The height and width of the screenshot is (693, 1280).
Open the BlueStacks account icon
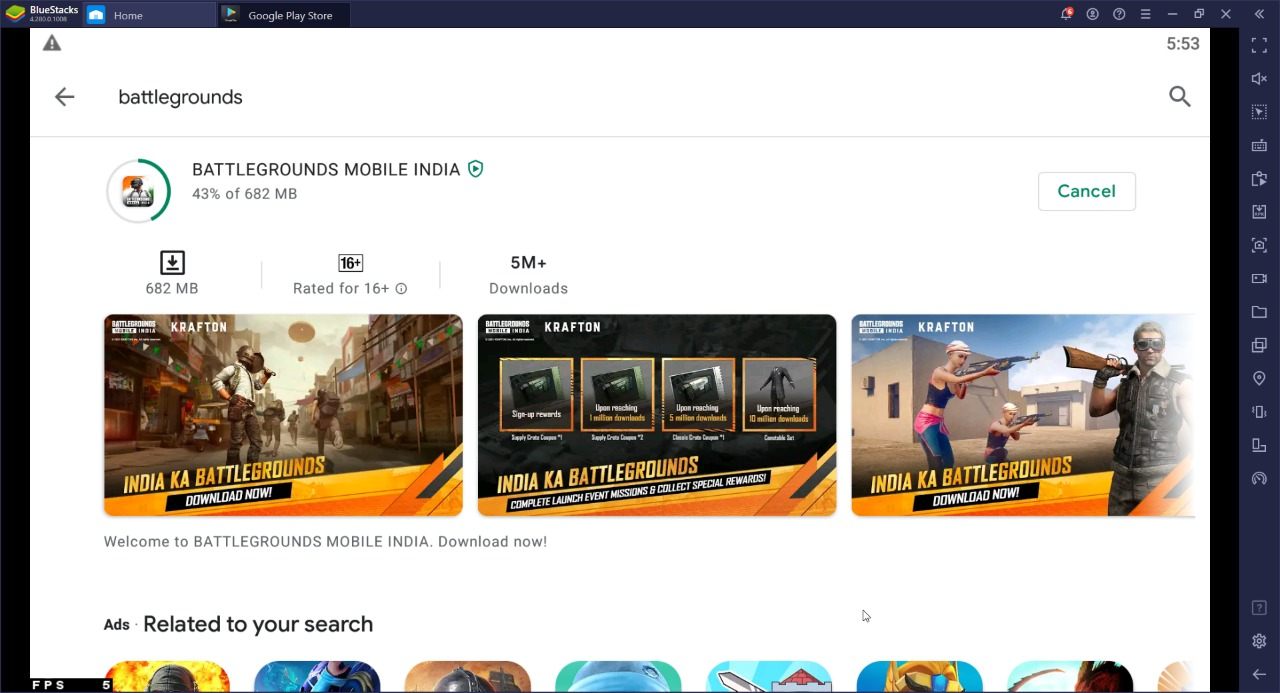[1093, 14]
